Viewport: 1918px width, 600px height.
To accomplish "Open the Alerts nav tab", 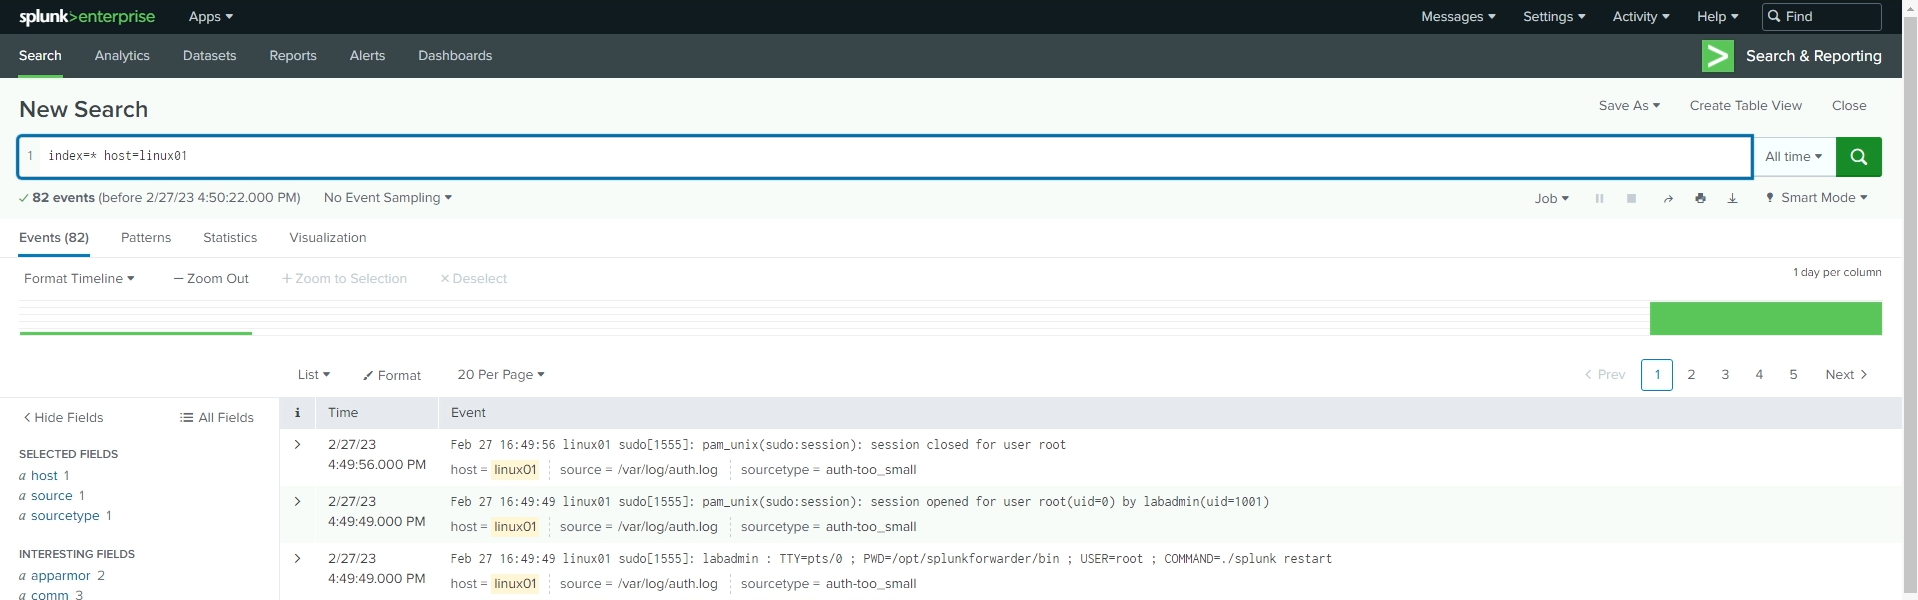I will pos(367,56).
